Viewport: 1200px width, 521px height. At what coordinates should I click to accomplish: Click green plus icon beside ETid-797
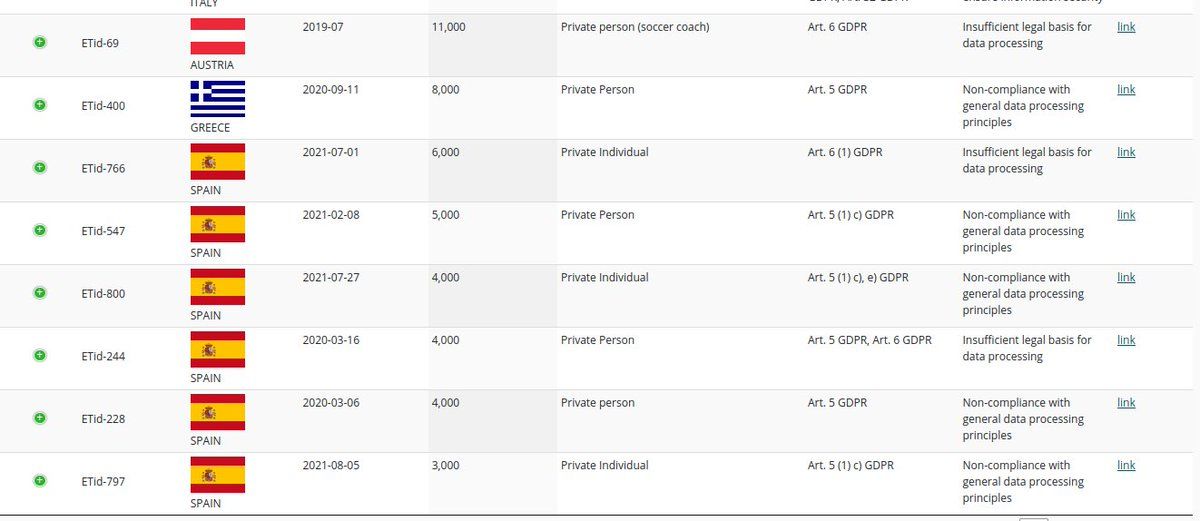pos(40,481)
